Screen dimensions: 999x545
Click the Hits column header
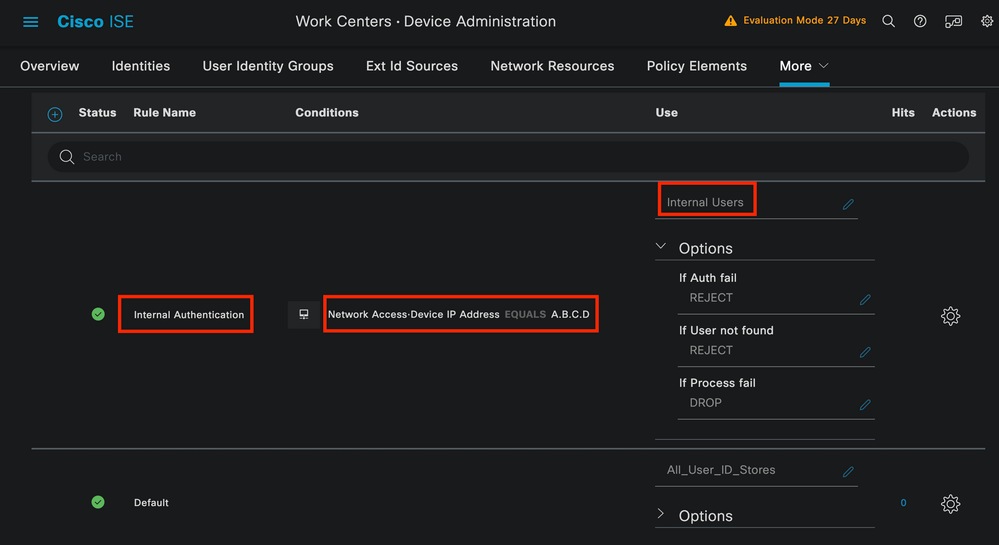tap(903, 113)
